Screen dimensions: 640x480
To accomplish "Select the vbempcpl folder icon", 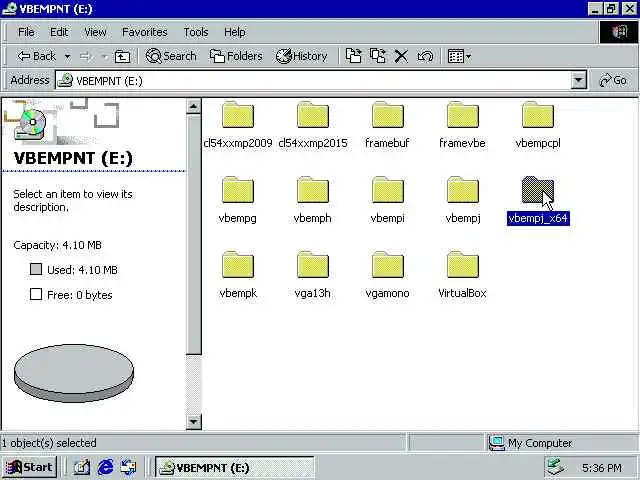I will pyautogui.click(x=538, y=115).
